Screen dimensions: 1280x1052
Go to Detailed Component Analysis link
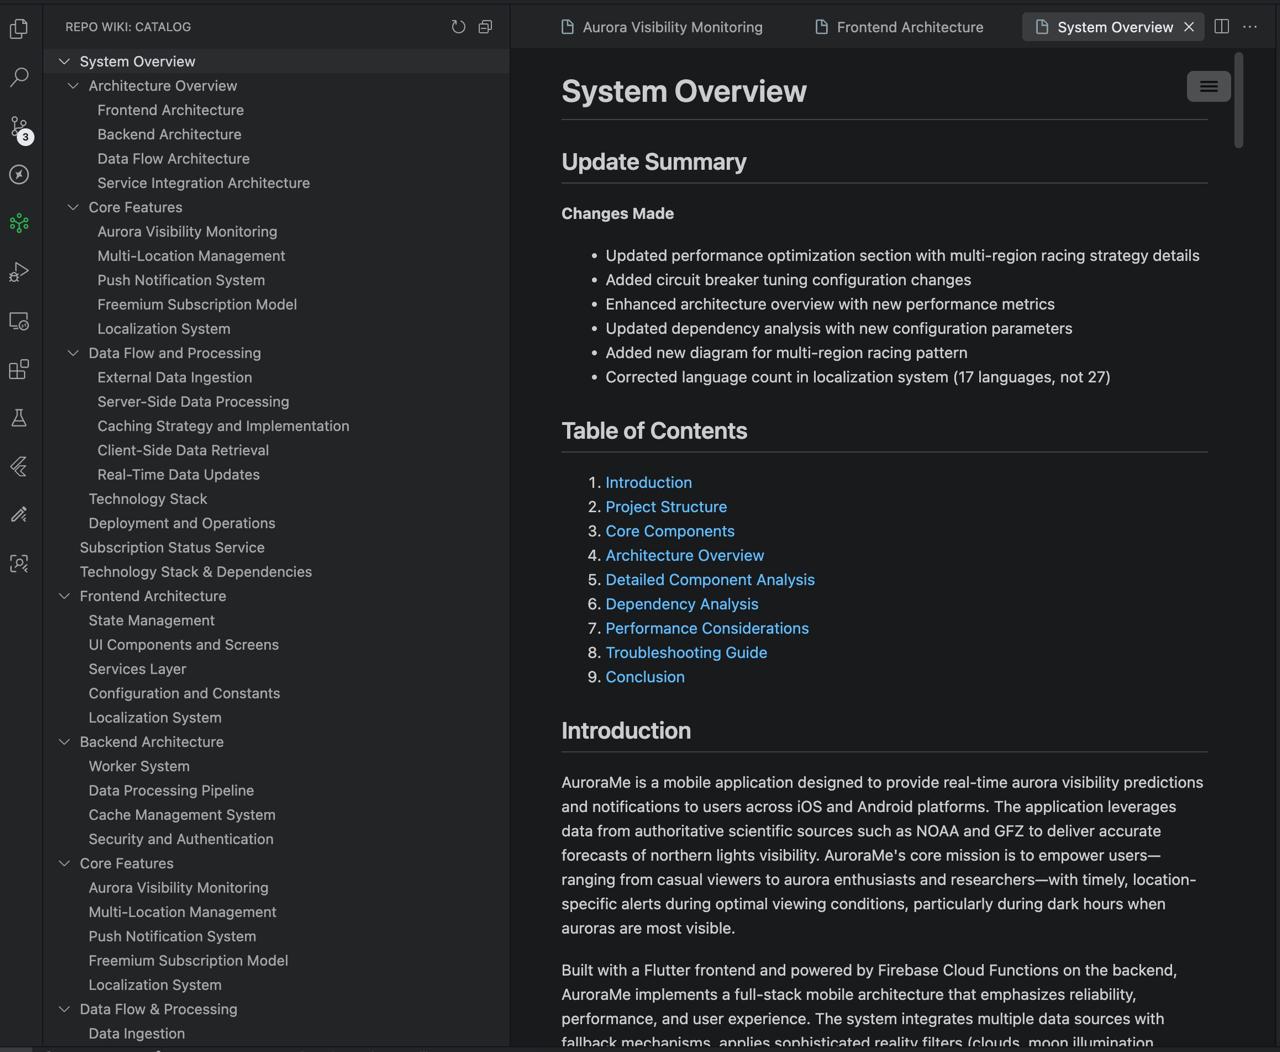[710, 580]
